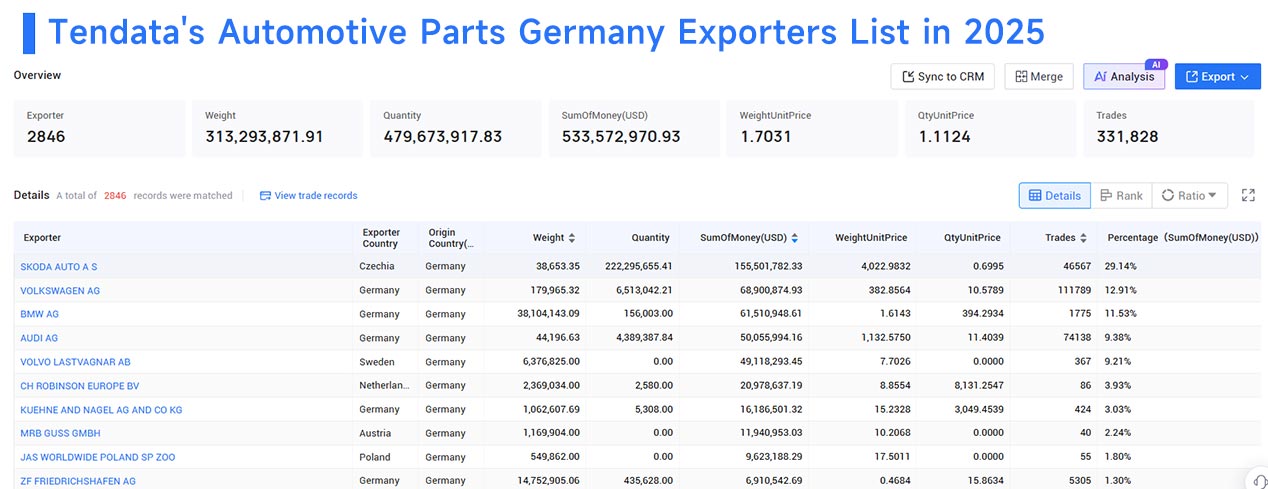This screenshot has height=489, width=1268.
Task: Click the Ratio circle icon
Action: point(1166,196)
